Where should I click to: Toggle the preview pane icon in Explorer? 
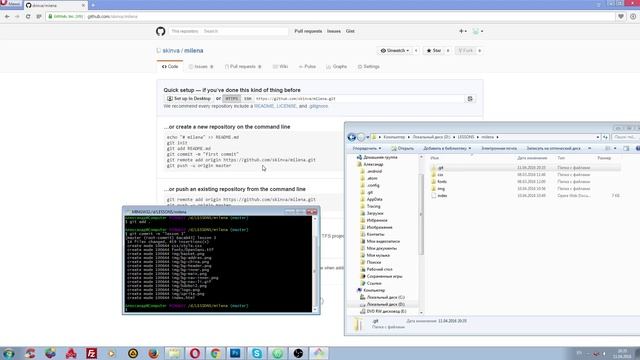point(626,149)
